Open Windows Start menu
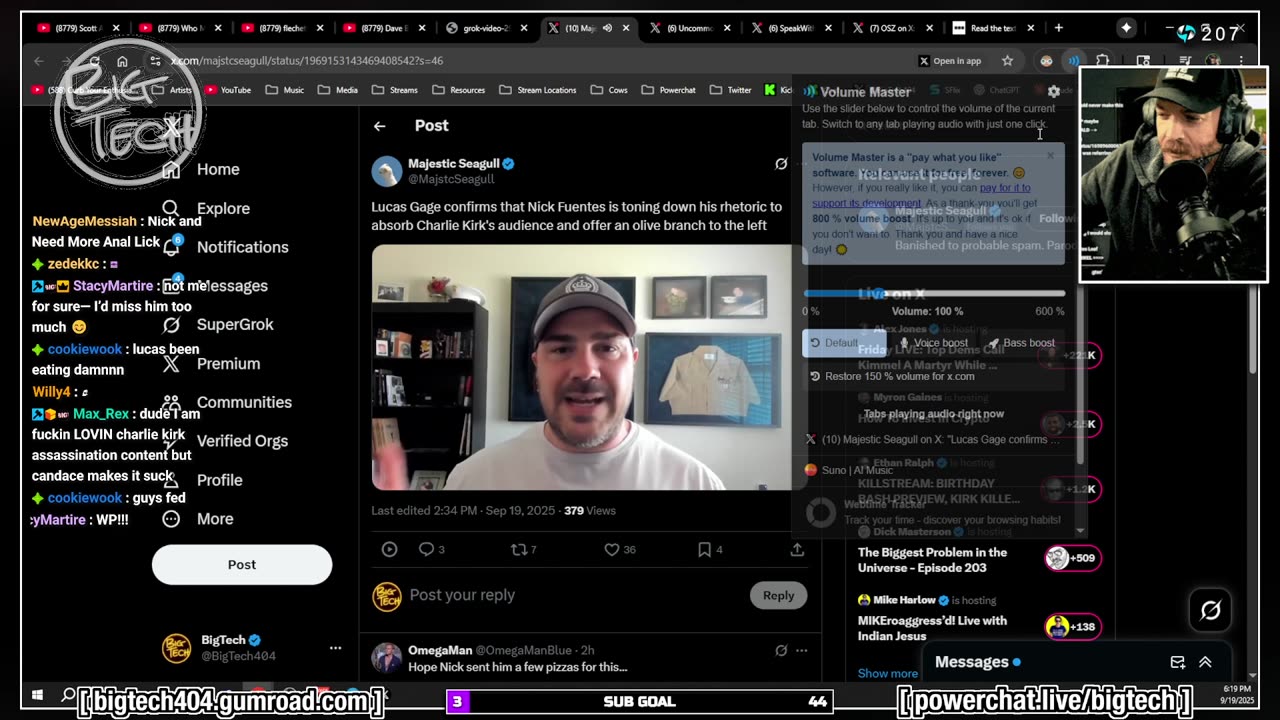 [37, 694]
